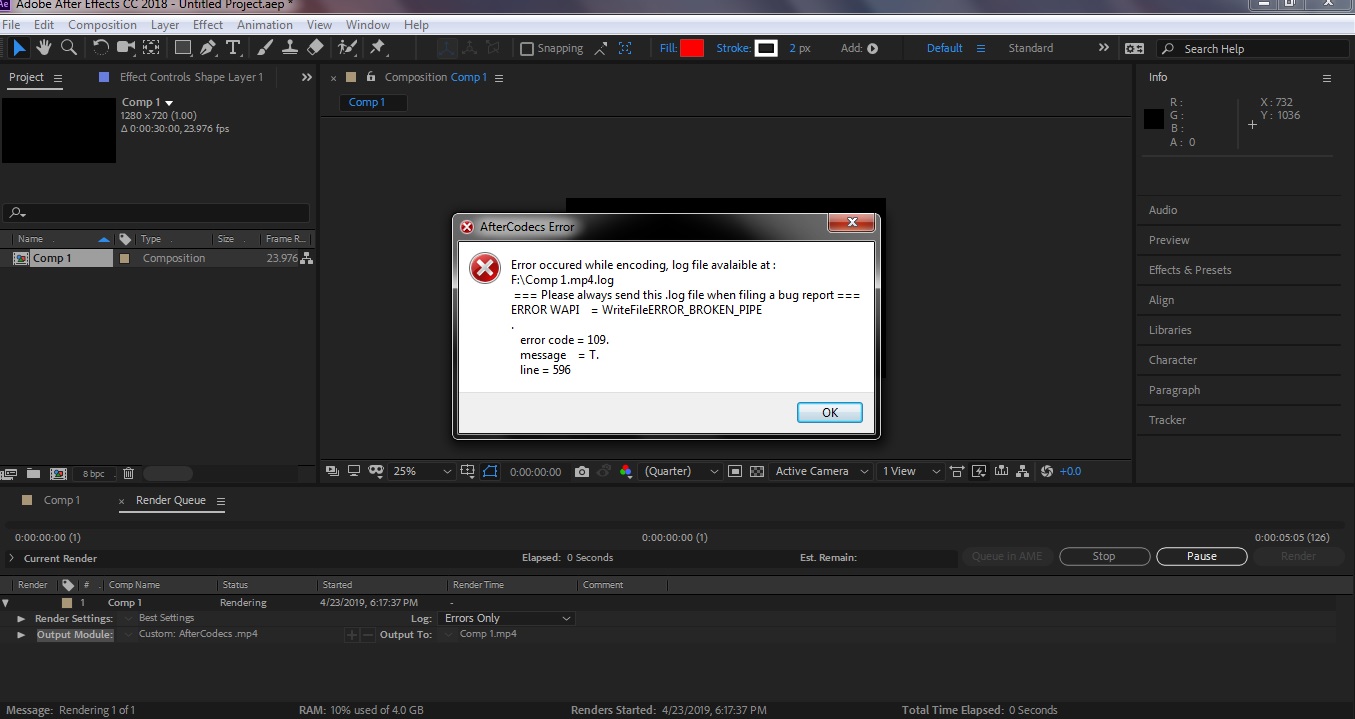Toggle the snap collapsed compositions icon

tap(625, 48)
